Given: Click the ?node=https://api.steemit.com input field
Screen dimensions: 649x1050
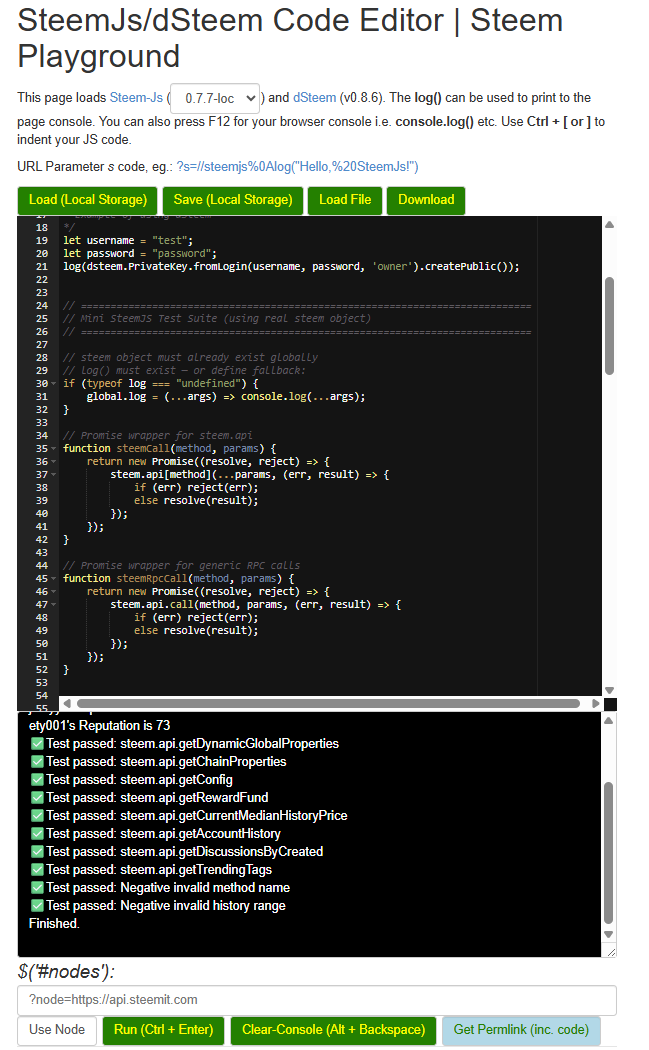Looking at the screenshot, I should coord(317,1000).
